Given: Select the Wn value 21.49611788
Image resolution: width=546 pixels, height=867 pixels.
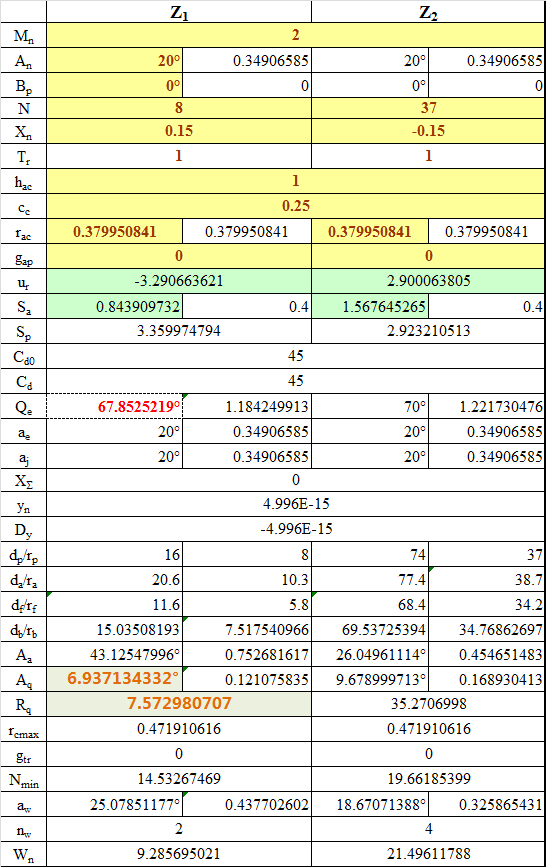Looking at the screenshot, I should click(428, 854).
